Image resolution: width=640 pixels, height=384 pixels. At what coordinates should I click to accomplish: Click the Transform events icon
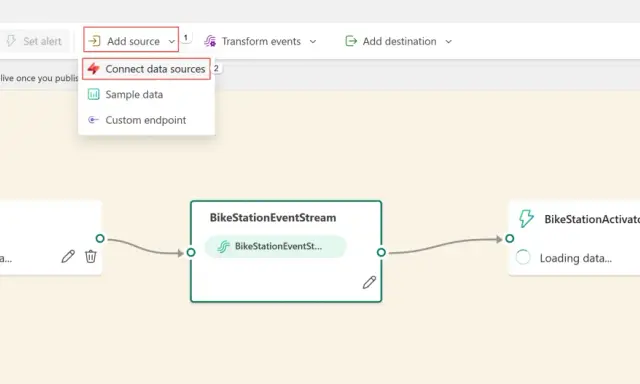(x=210, y=41)
